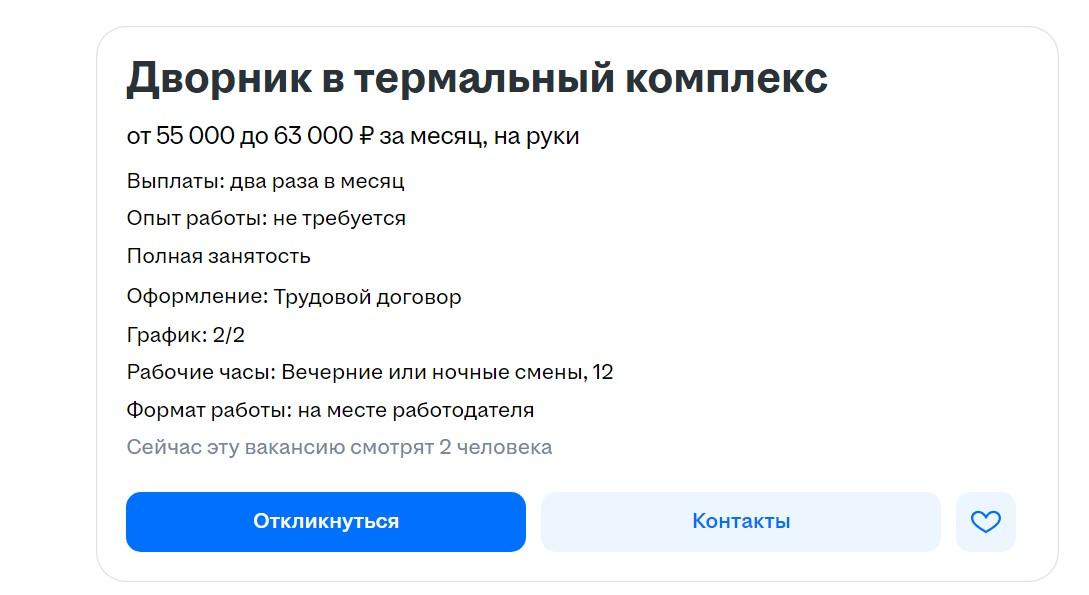Click the 'Выплаты: два раза в месяц' line
The height and width of the screenshot is (595, 1089).
(265, 181)
